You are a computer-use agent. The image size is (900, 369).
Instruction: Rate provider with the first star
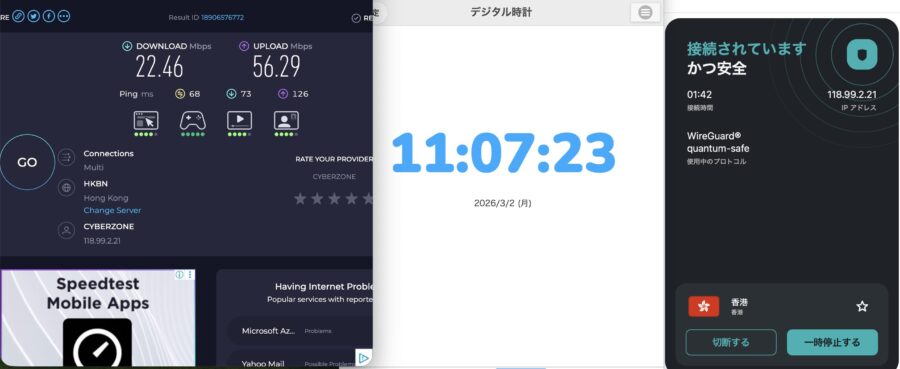click(300, 199)
